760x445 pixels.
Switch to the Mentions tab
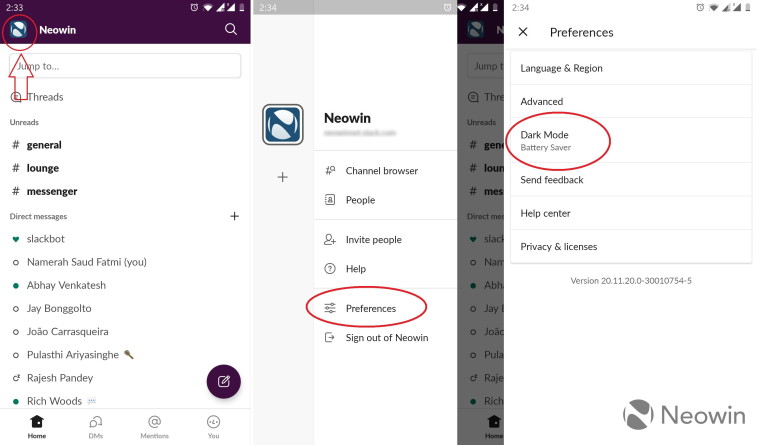(155, 427)
